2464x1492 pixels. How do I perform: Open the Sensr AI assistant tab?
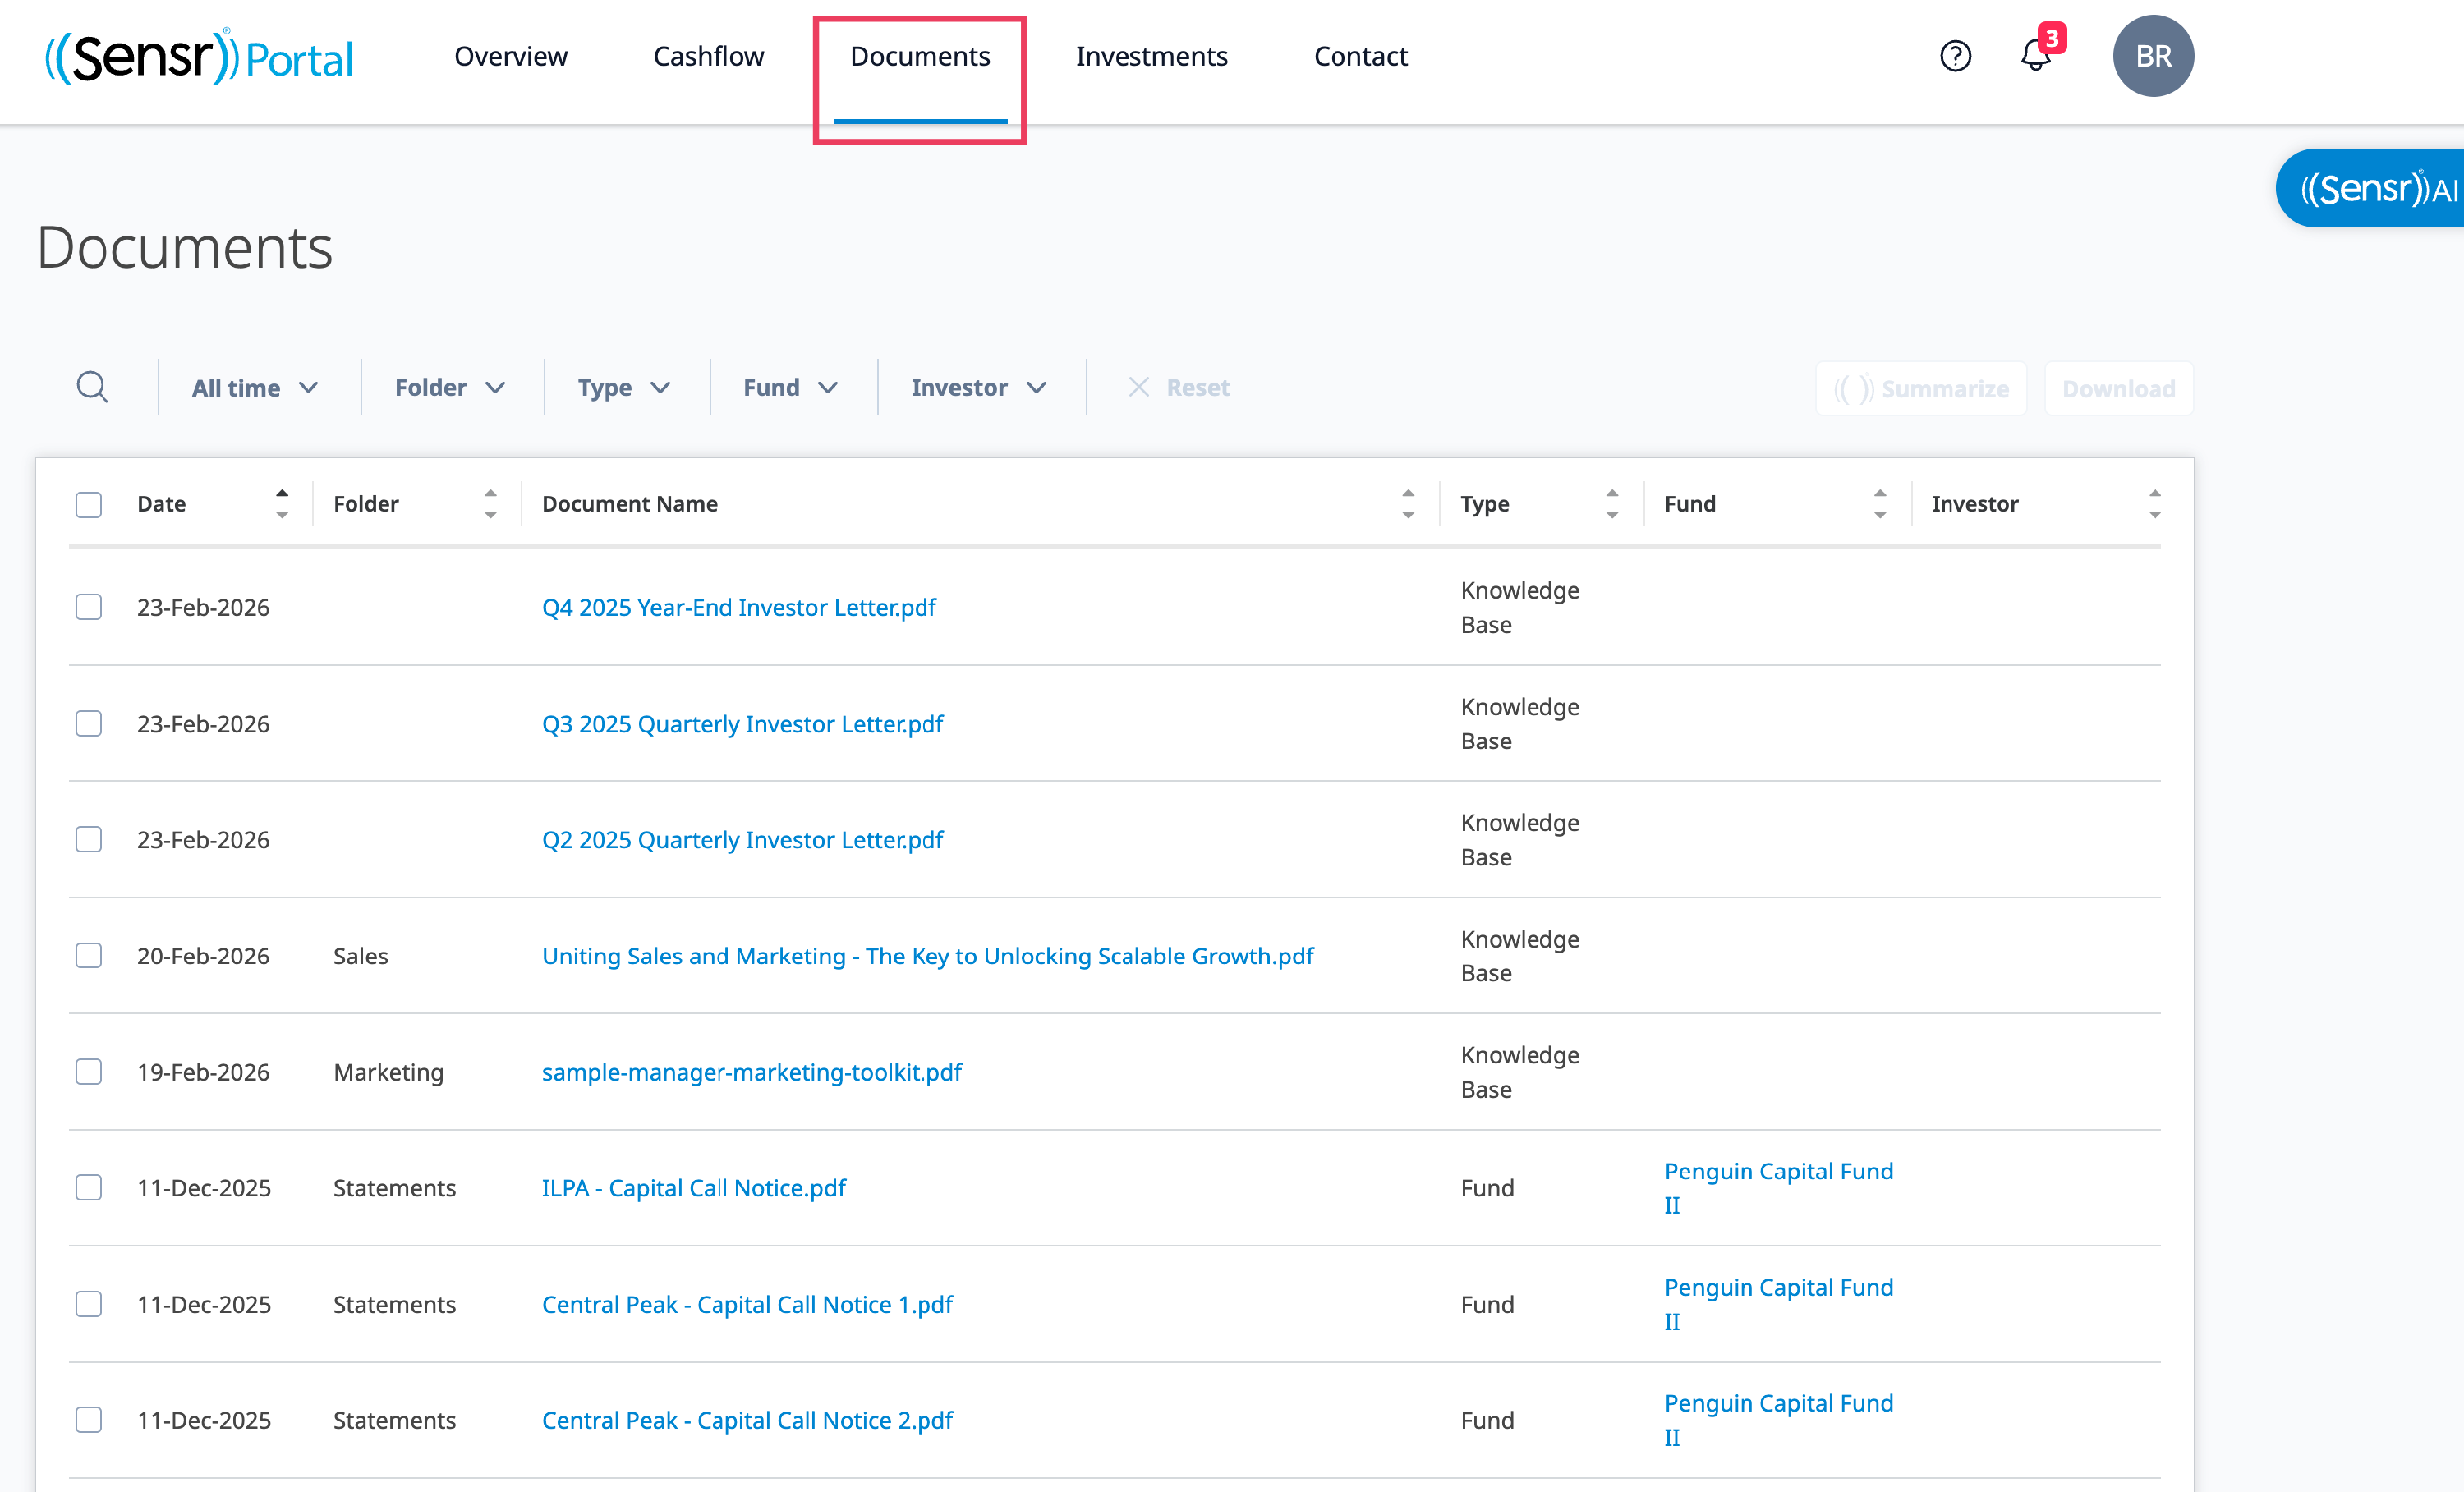pos(2376,189)
